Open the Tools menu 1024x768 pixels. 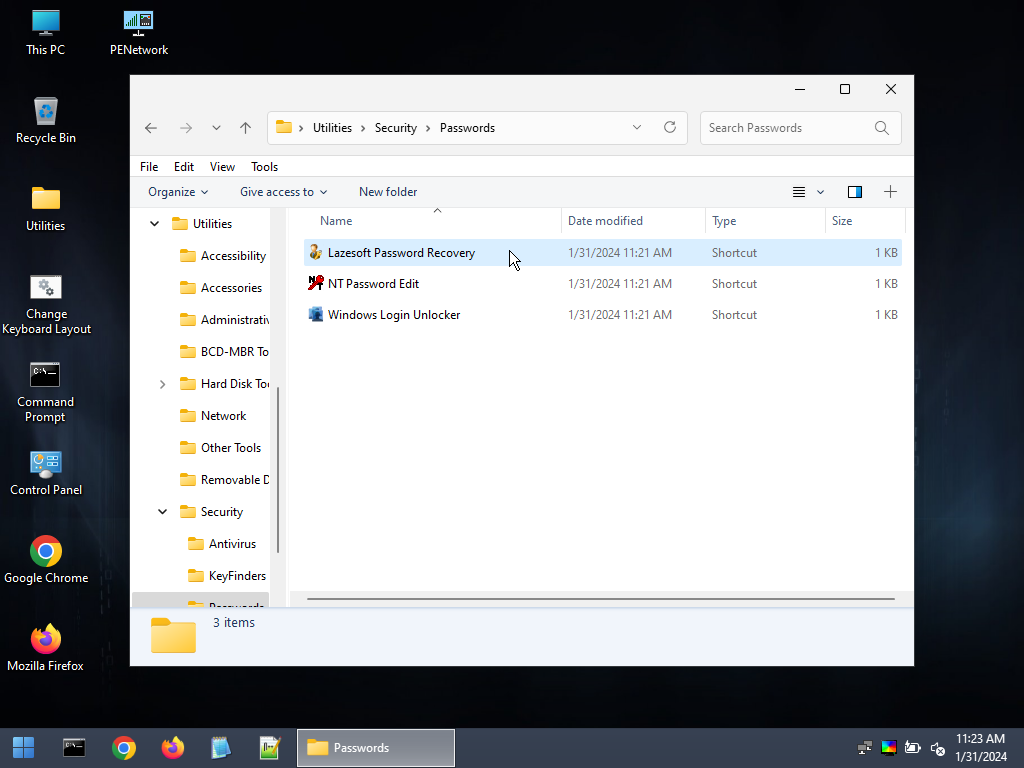coord(264,167)
